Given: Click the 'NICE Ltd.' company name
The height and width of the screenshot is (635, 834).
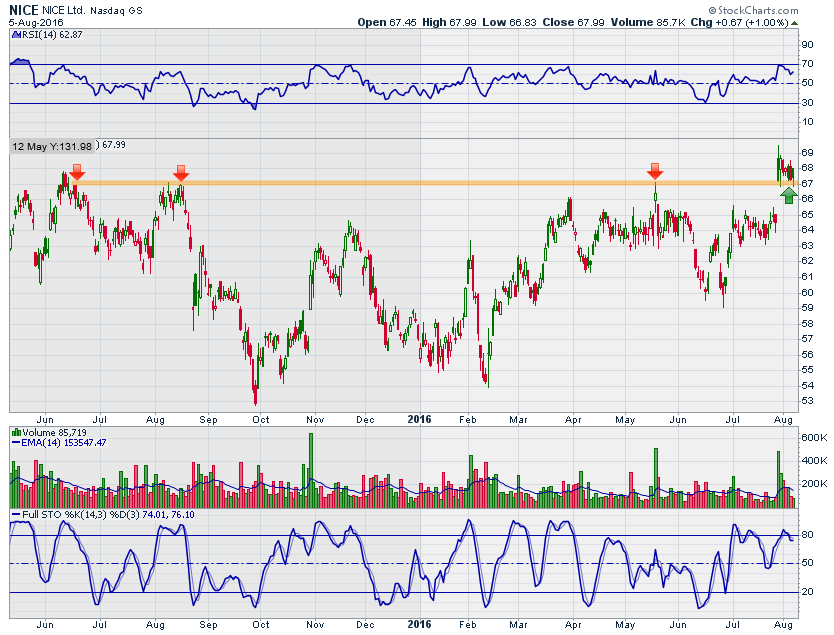Looking at the screenshot, I should [x=64, y=11].
